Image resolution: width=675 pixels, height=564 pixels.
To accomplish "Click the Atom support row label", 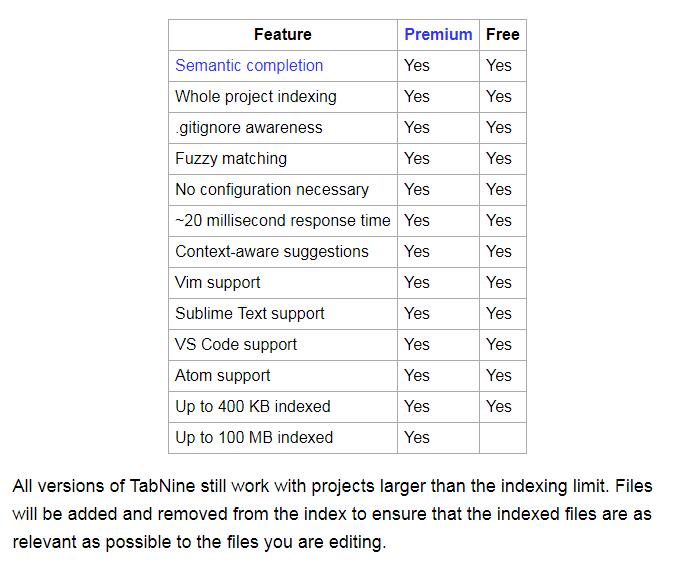I will [223, 376].
